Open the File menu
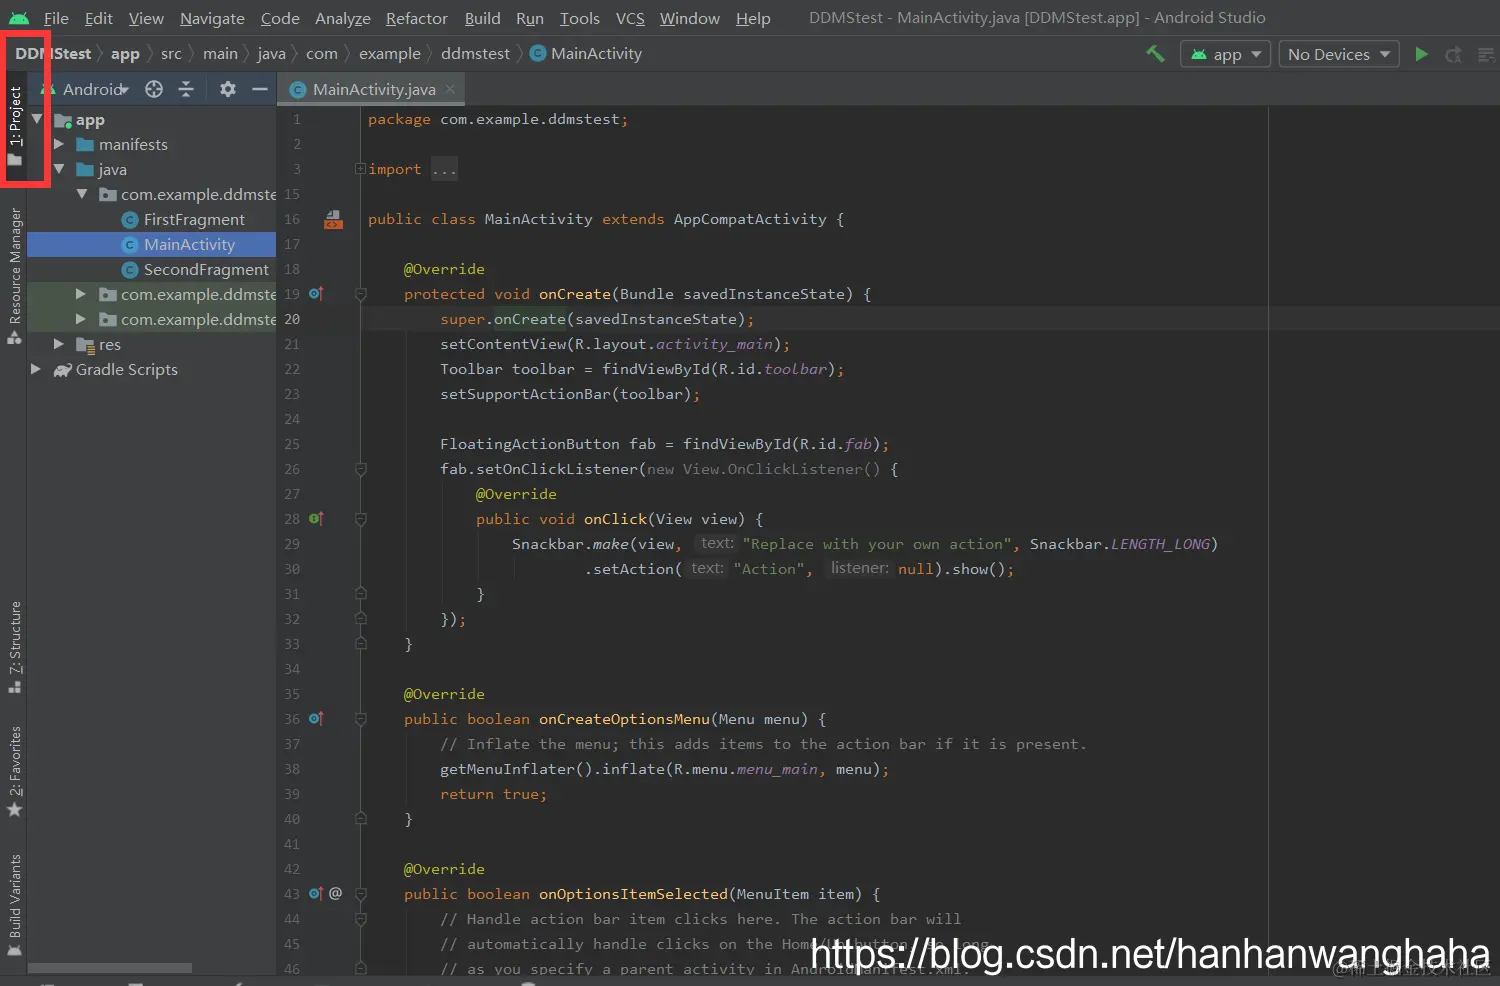This screenshot has width=1500, height=986. [x=56, y=18]
